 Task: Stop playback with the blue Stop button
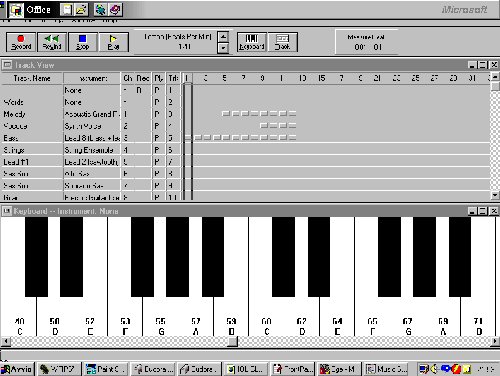pyautogui.click(x=83, y=42)
